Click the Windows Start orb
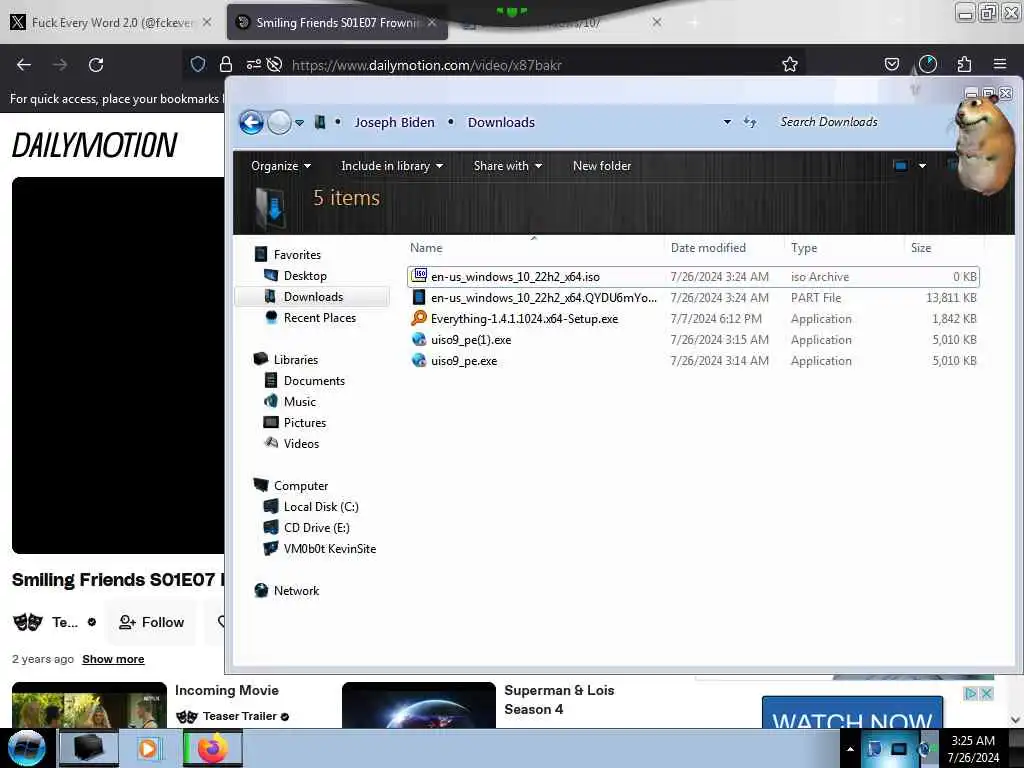 point(27,748)
